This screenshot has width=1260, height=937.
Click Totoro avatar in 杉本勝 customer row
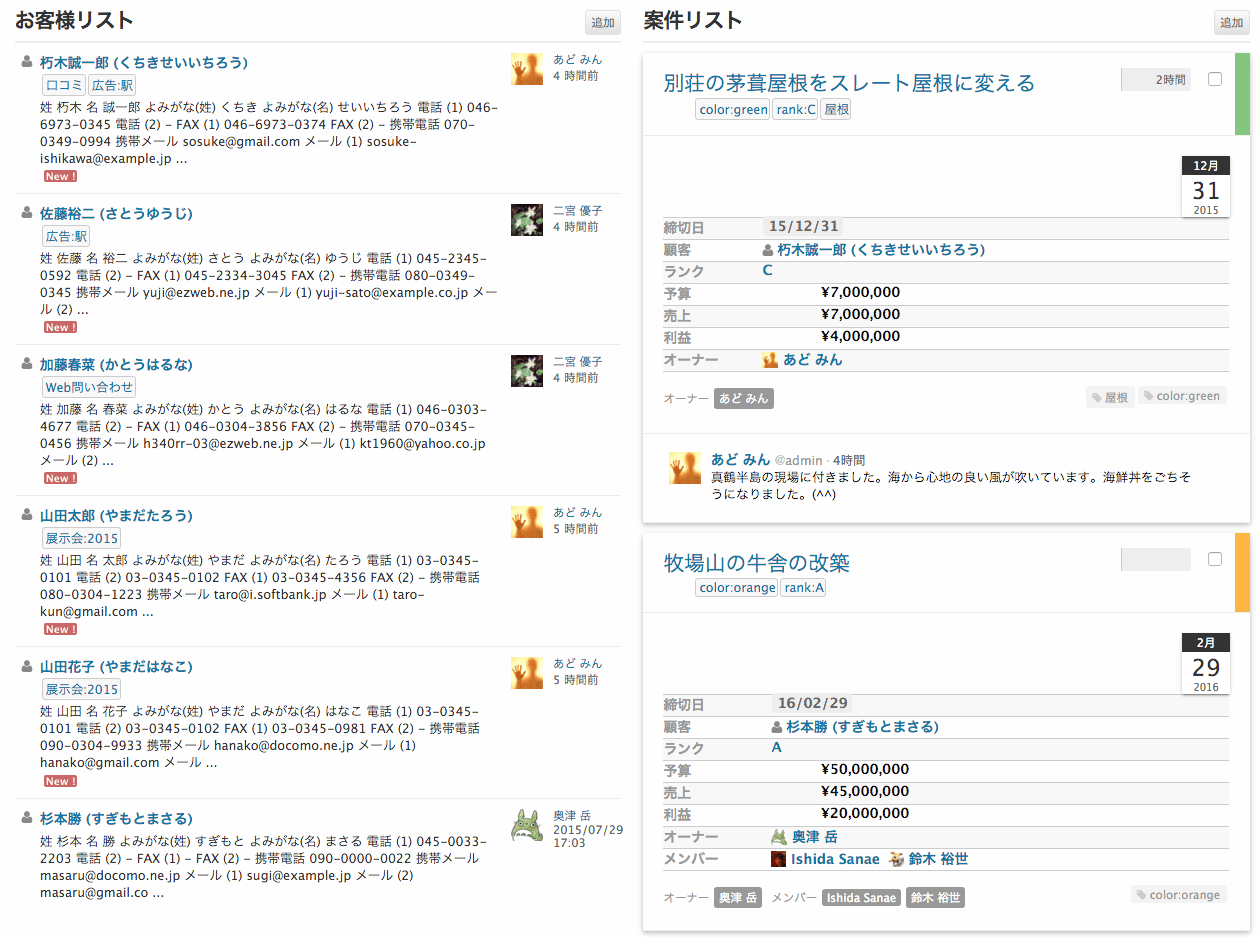click(527, 825)
